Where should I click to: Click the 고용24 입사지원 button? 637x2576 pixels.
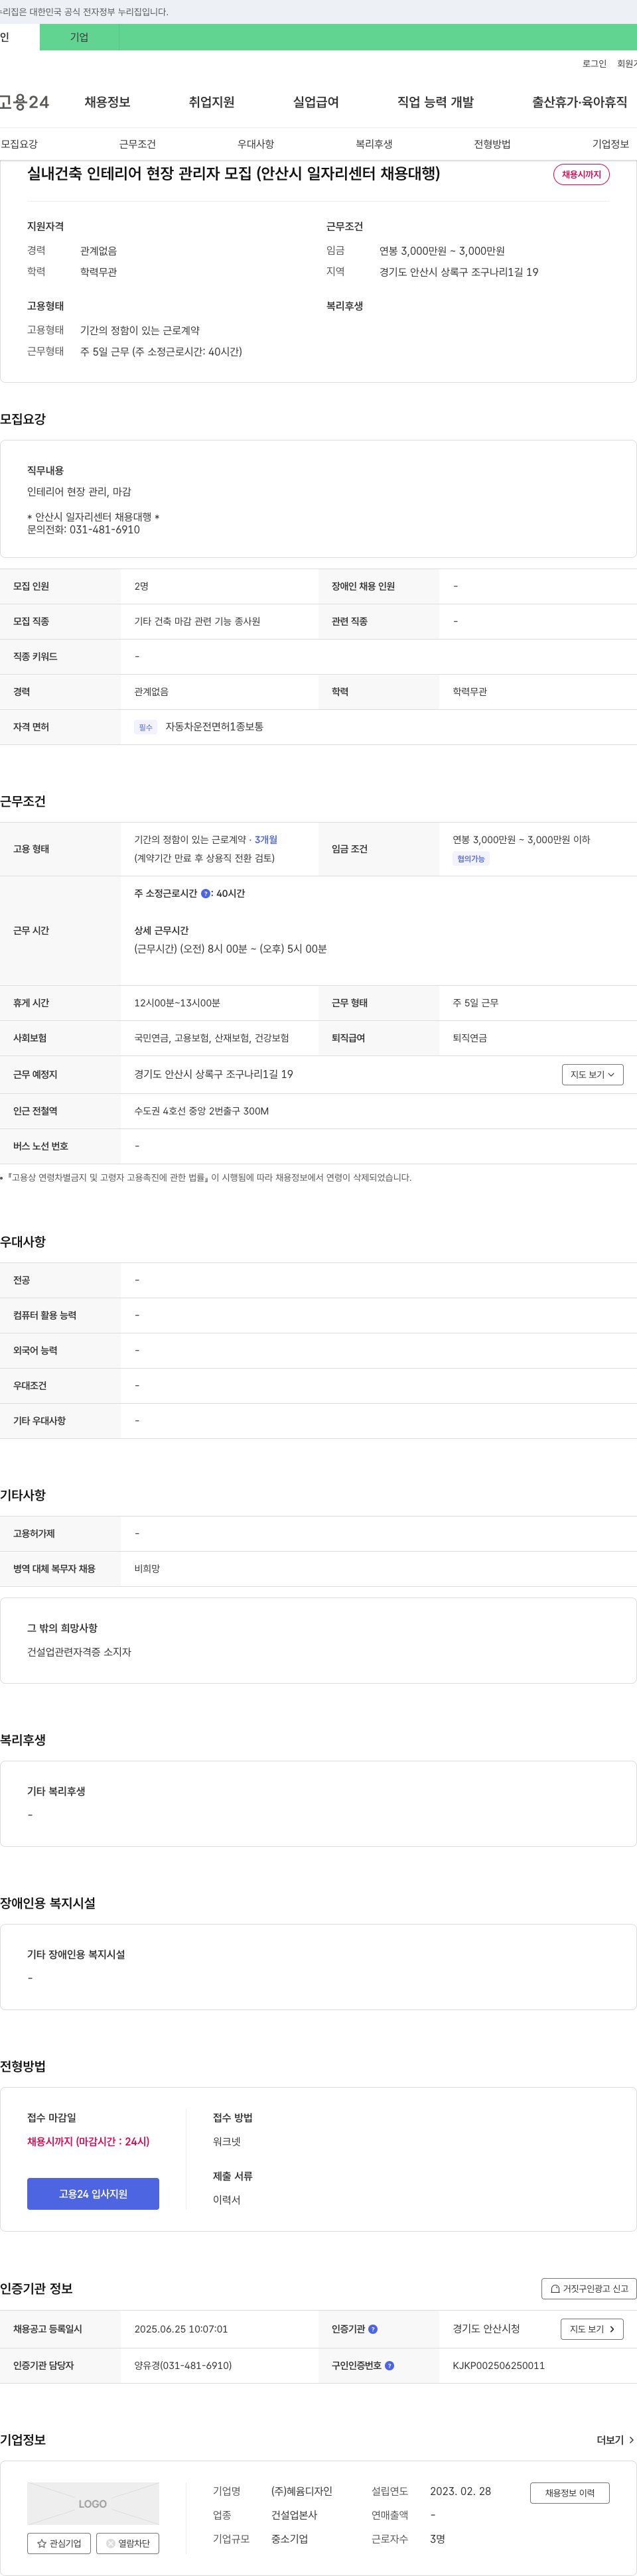pyautogui.click(x=93, y=2194)
